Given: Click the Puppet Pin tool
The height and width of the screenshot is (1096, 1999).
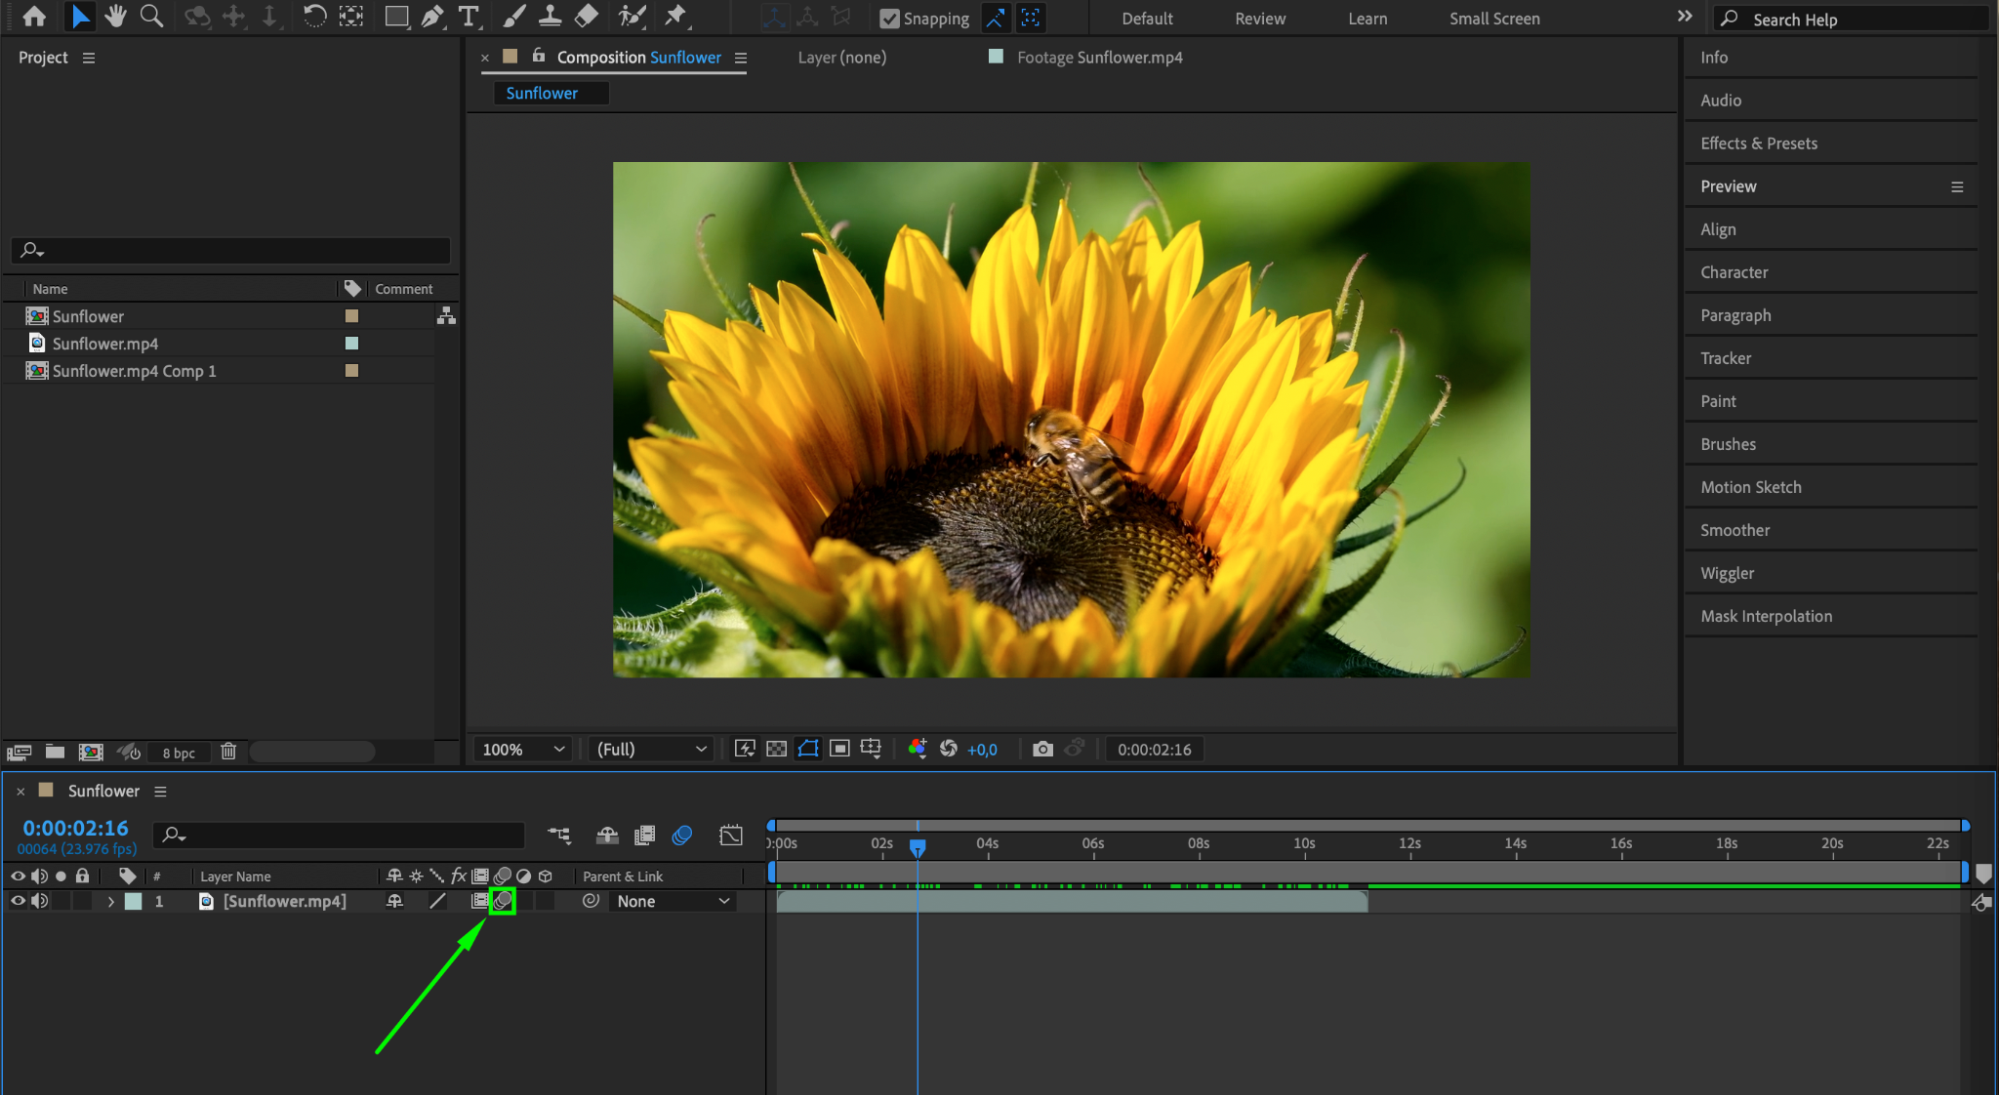Looking at the screenshot, I should pyautogui.click(x=676, y=16).
